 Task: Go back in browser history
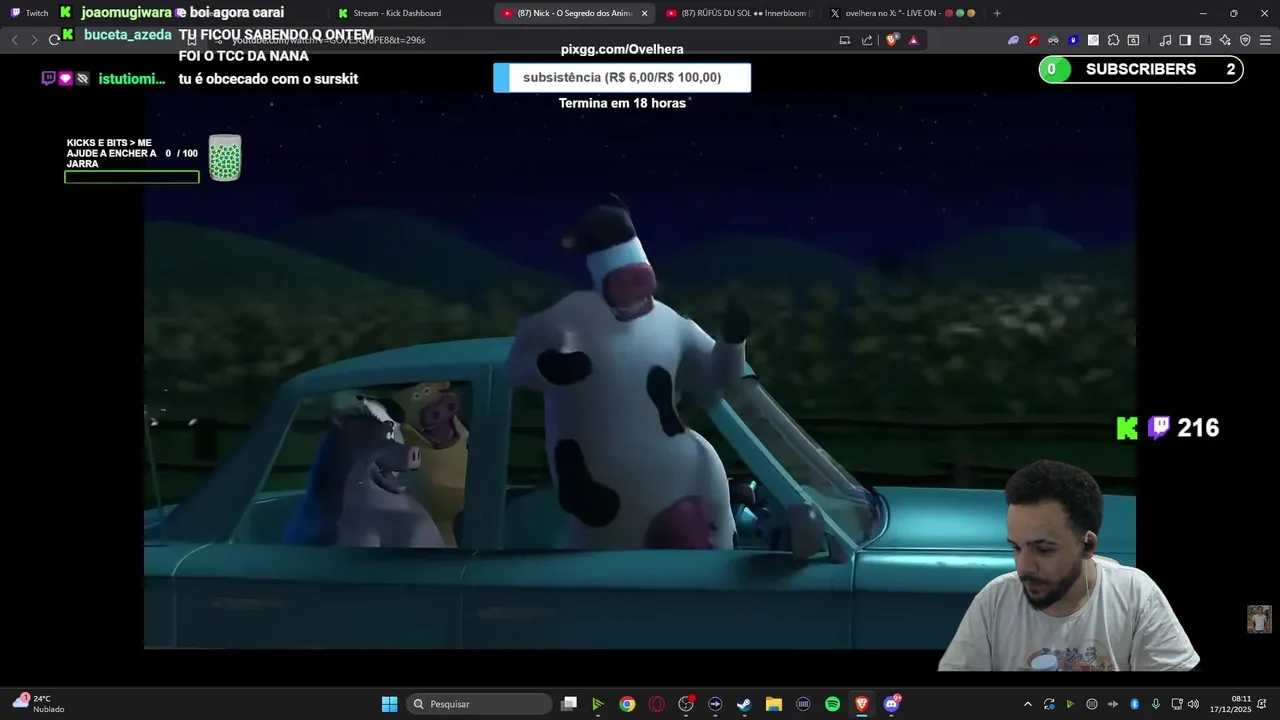tap(14, 40)
